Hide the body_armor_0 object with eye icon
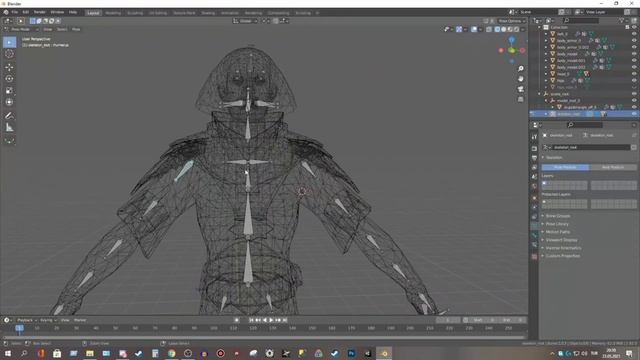 tap(634, 40)
